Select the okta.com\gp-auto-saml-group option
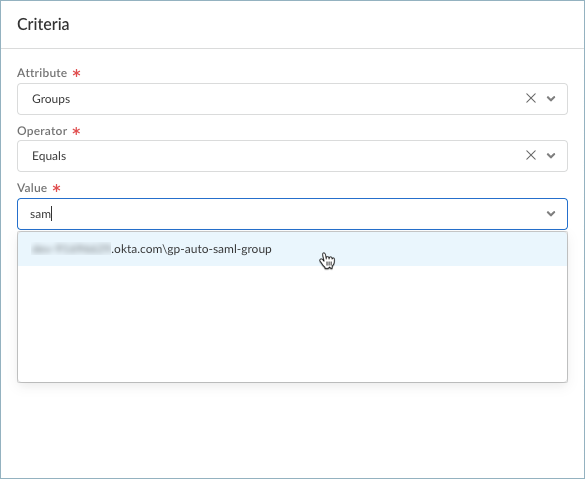The height and width of the screenshot is (479, 585). point(292,249)
